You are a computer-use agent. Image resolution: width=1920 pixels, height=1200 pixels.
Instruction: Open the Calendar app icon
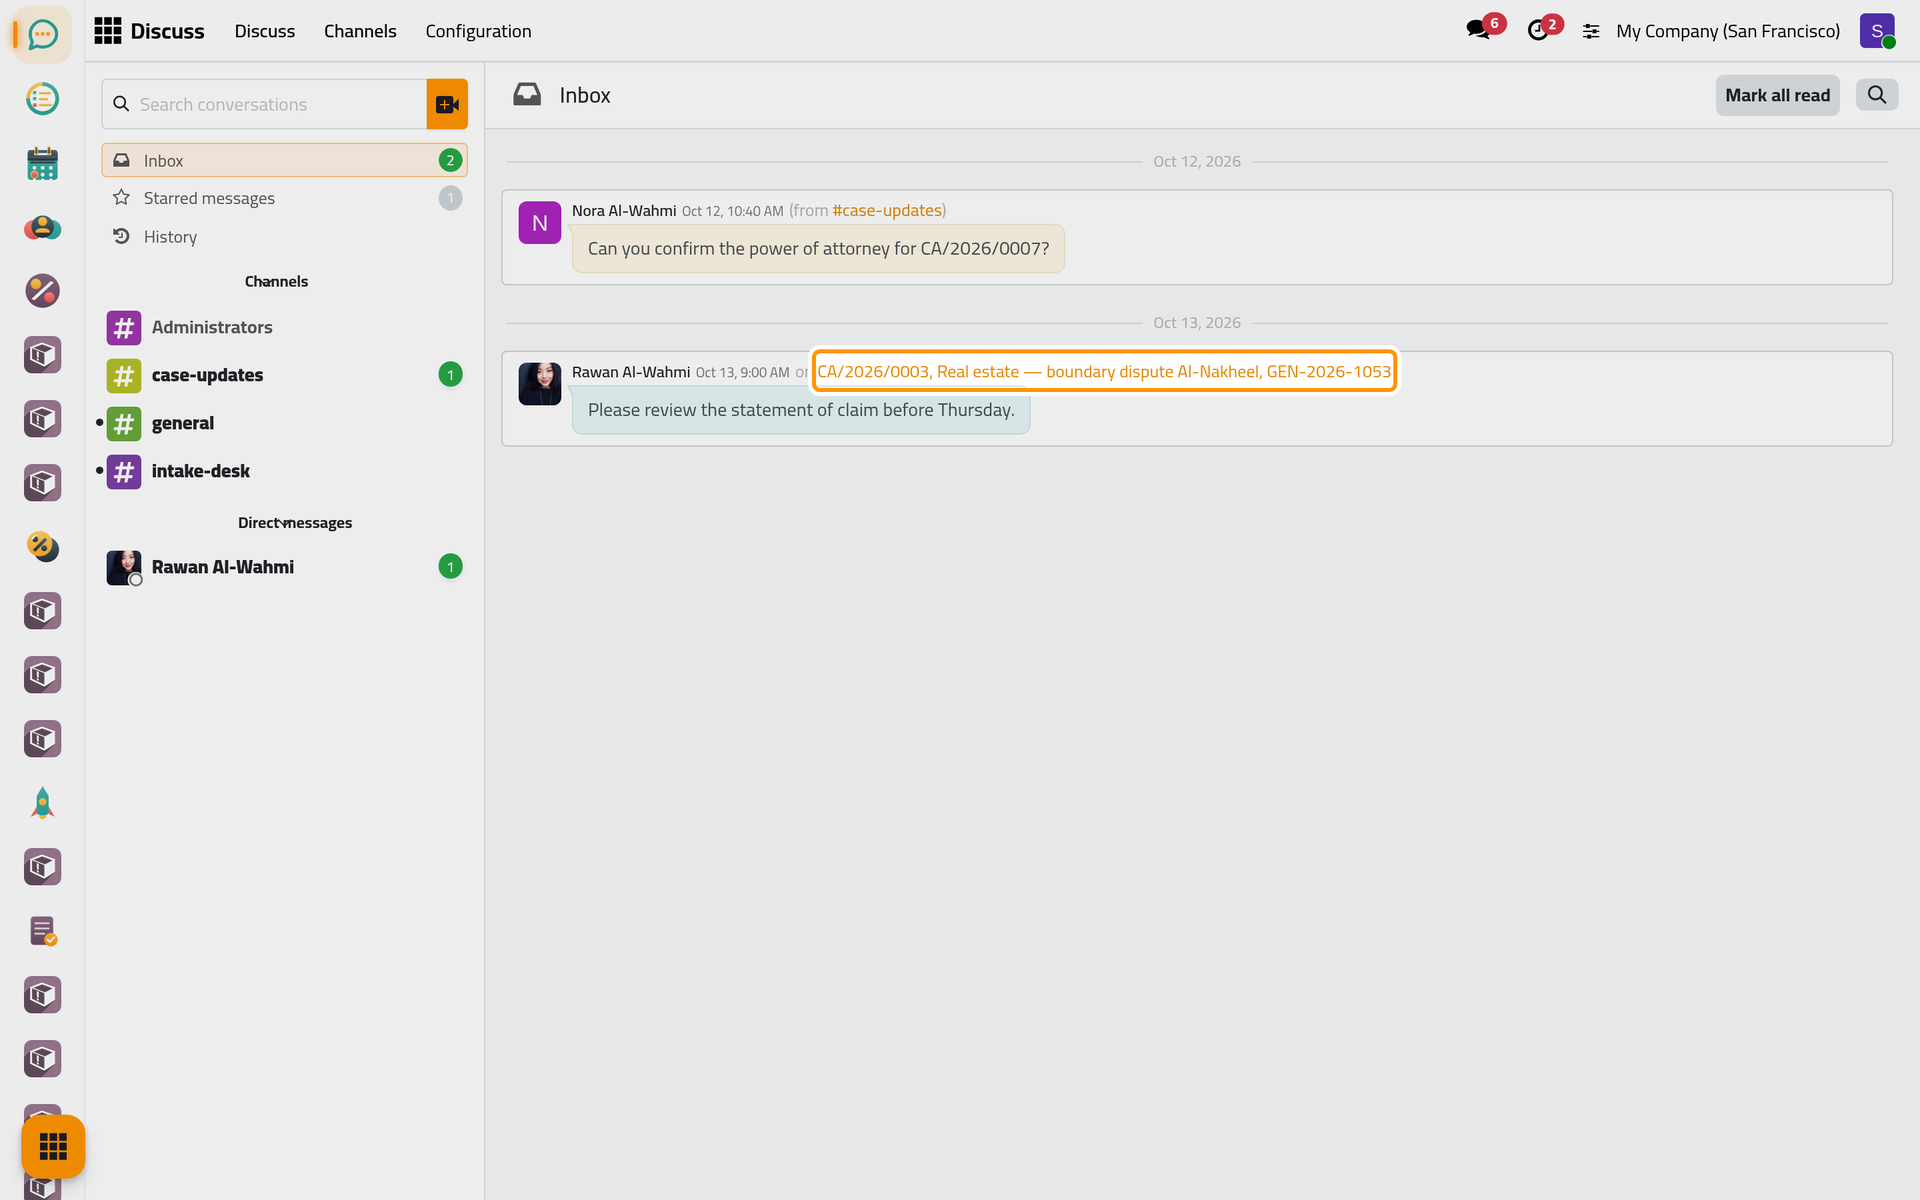coord(42,163)
